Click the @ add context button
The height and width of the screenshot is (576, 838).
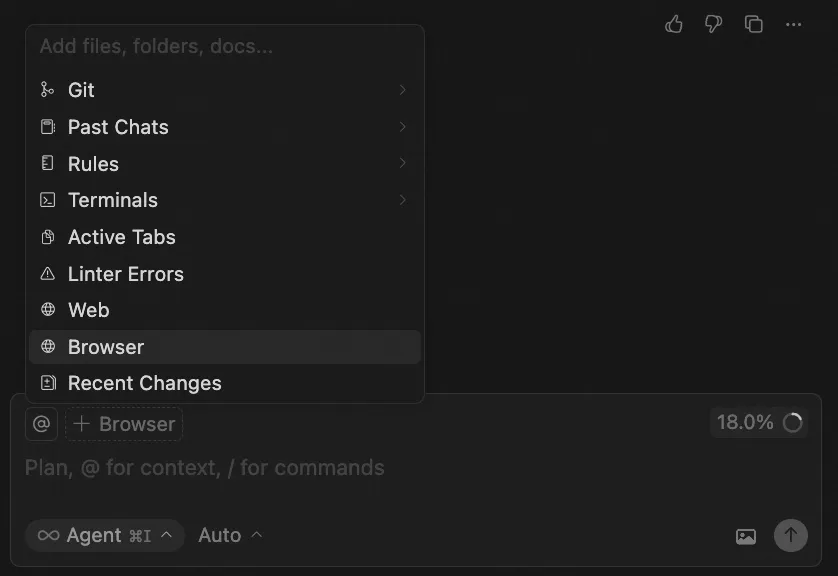(41, 424)
